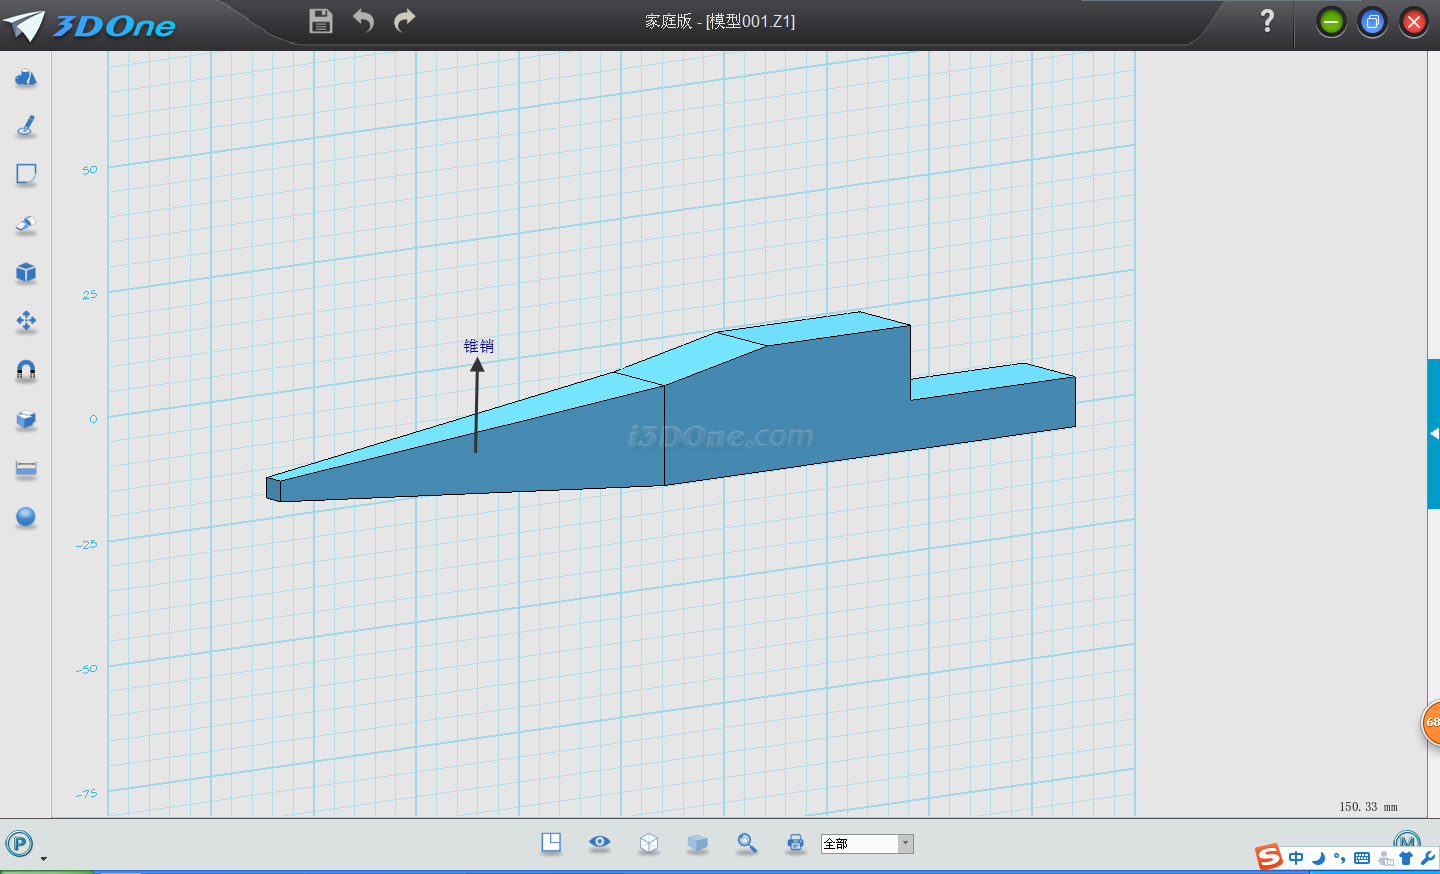The image size is (1440, 874).
Task: Open the help question mark menu
Action: click(x=1267, y=21)
